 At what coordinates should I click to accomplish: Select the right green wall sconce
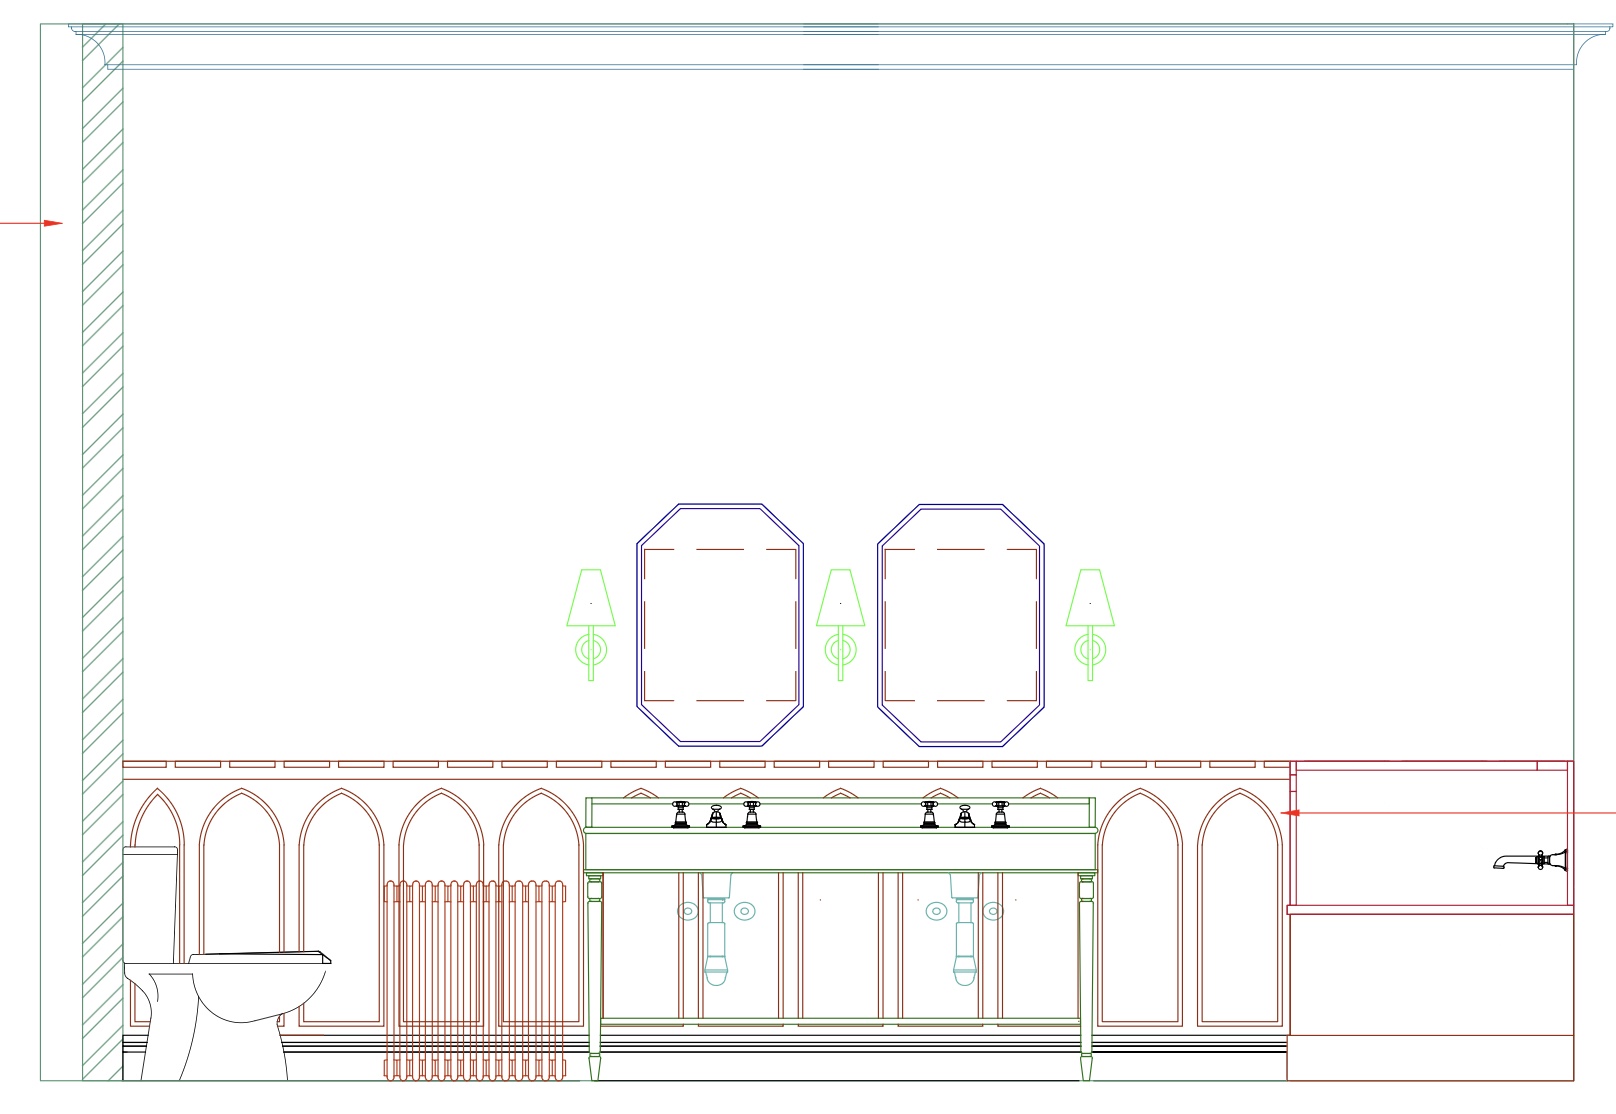[1090, 624]
